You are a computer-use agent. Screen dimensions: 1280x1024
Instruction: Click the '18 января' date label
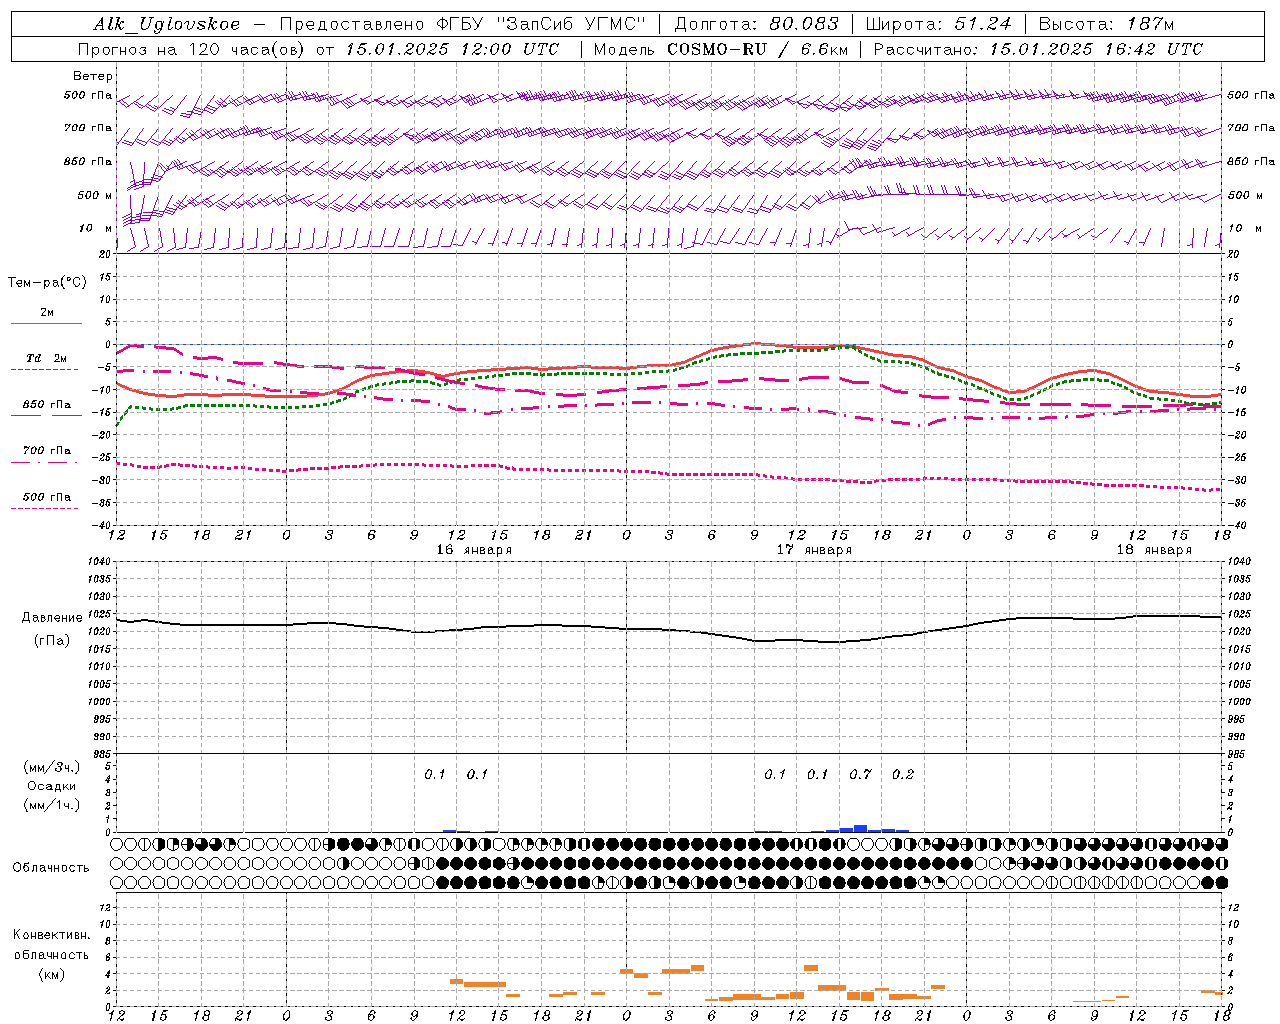1154,550
